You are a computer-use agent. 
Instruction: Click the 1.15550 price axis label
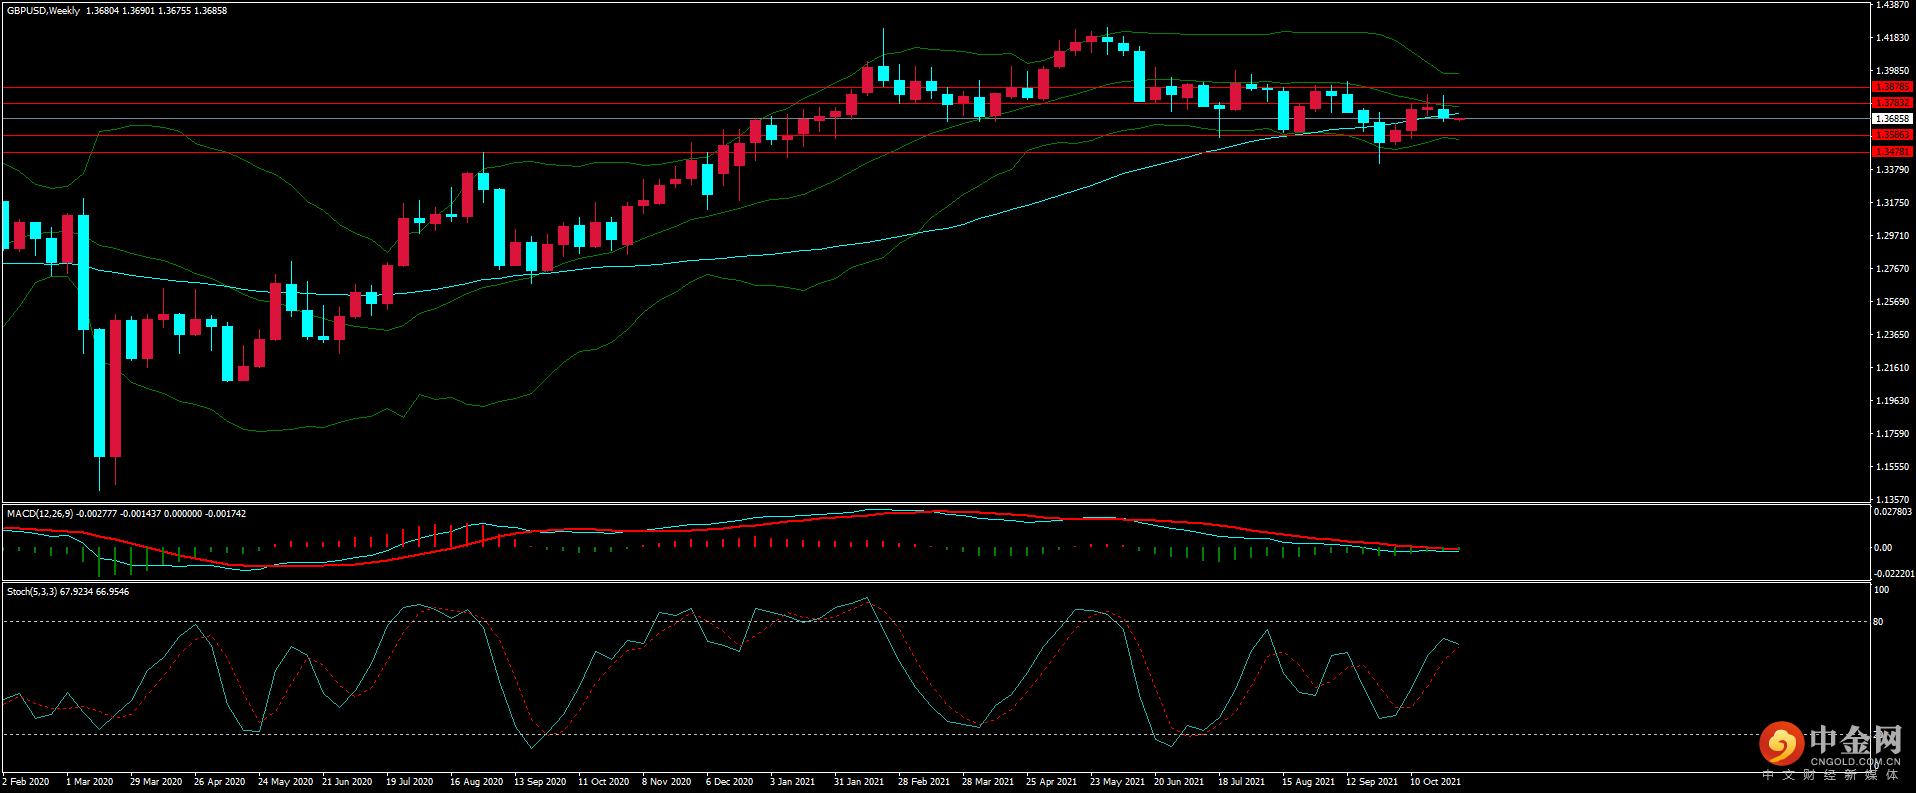click(x=1892, y=467)
